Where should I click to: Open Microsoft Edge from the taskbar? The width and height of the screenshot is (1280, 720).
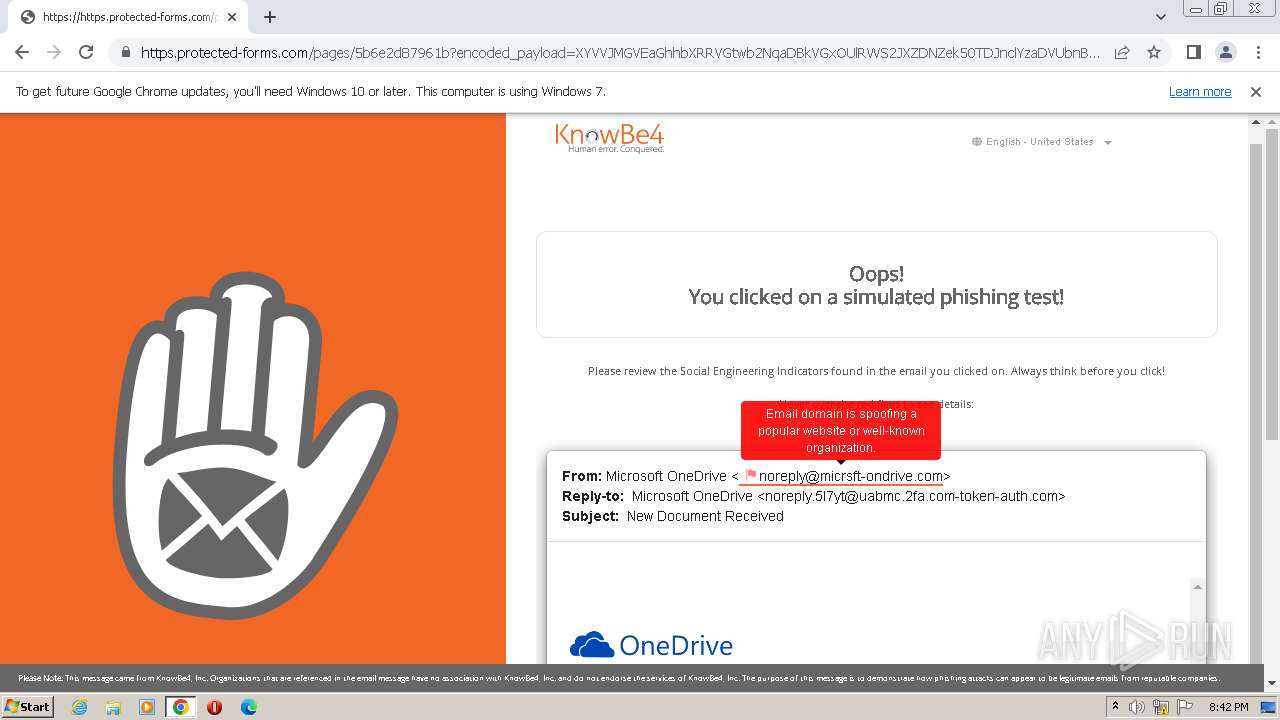click(248, 707)
